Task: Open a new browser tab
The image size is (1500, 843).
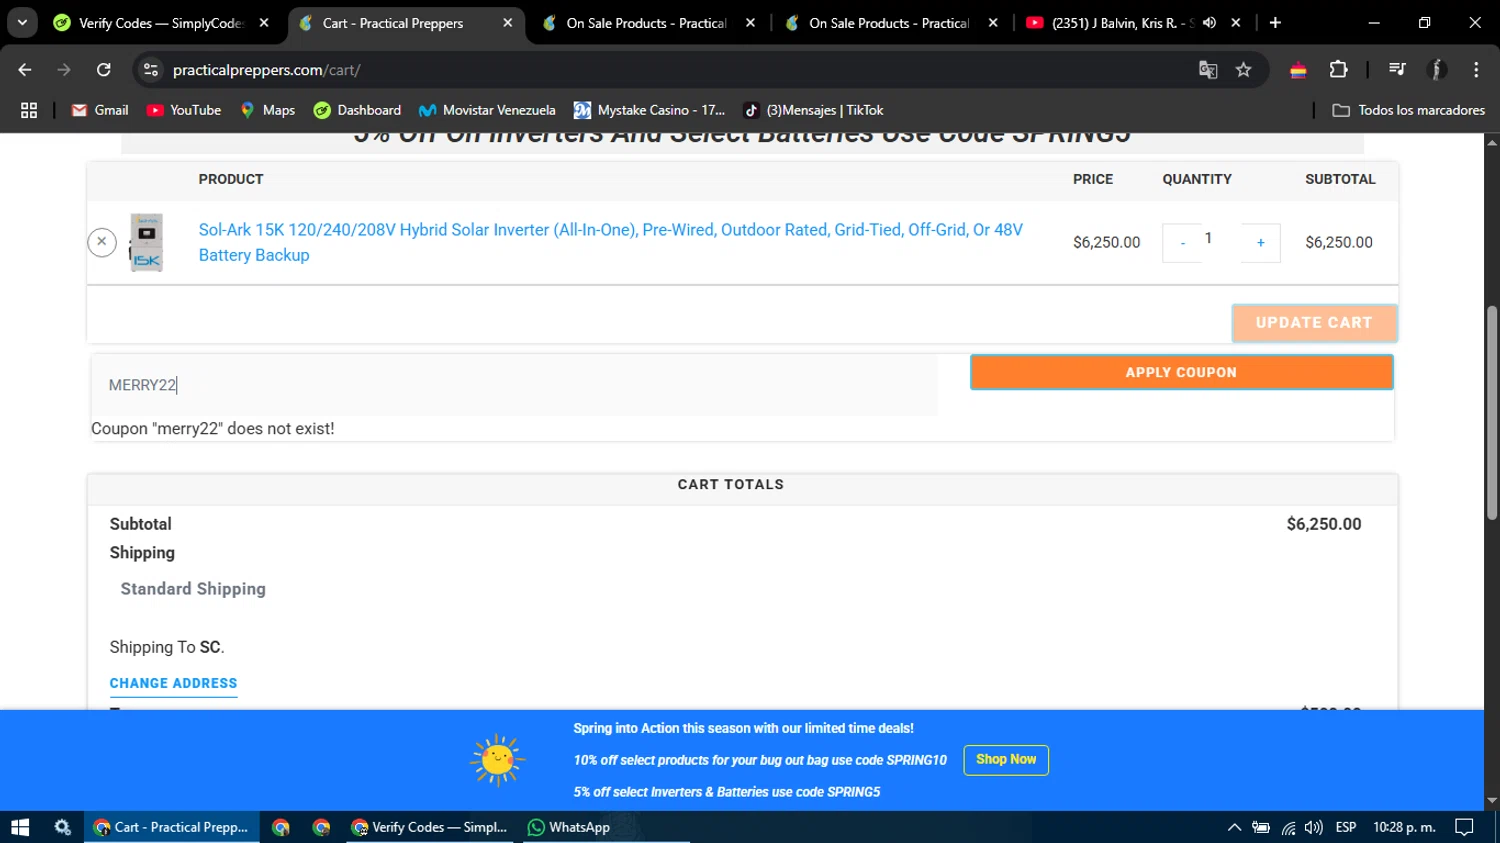Action: 1275,23
